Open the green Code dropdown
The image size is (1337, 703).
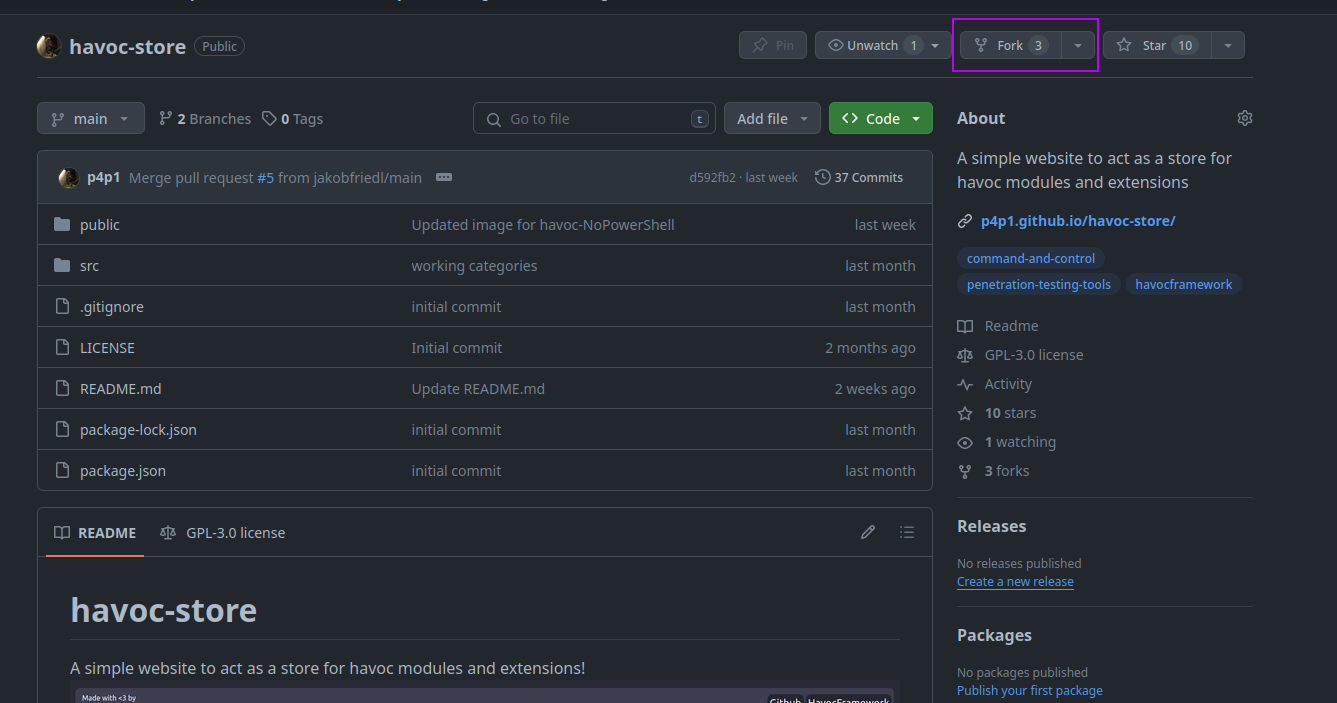880,118
